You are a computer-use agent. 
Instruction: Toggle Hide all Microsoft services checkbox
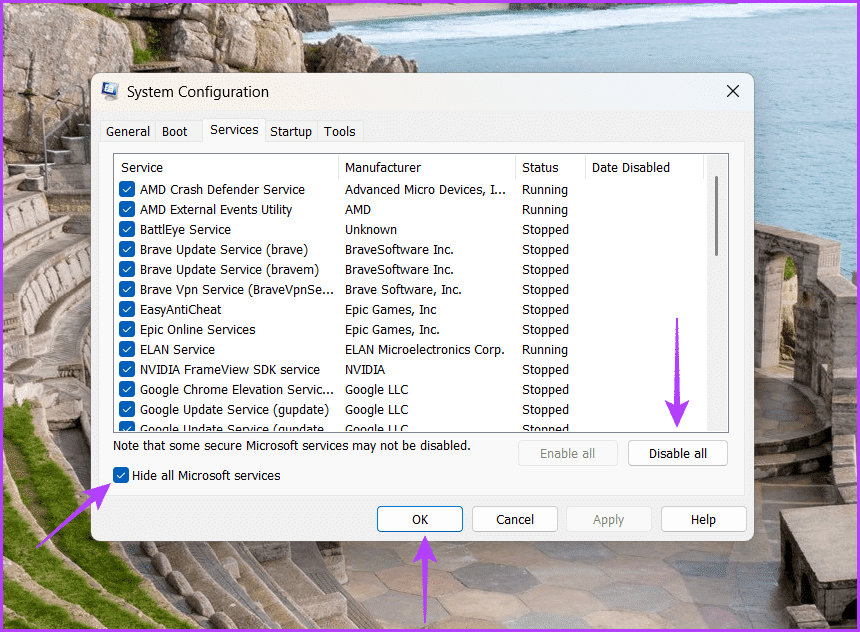pos(121,475)
